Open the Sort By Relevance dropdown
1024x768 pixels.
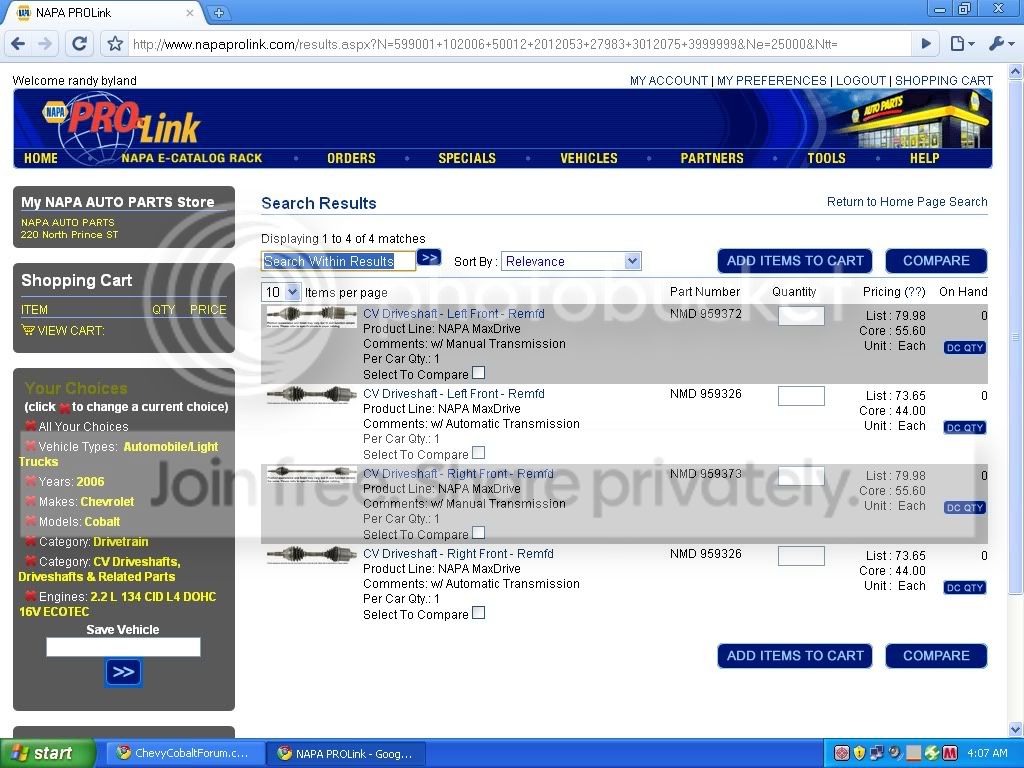(x=571, y=261)
